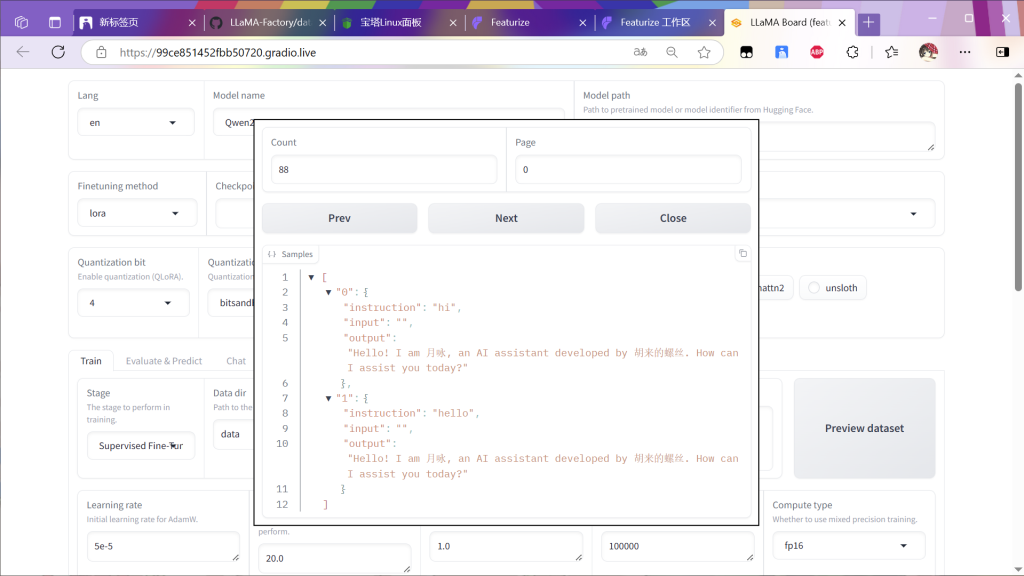This screenshot has height=576, width=1024.
Task: Open the Compute type dropdown showing fp16
Action: pos(848,545)
